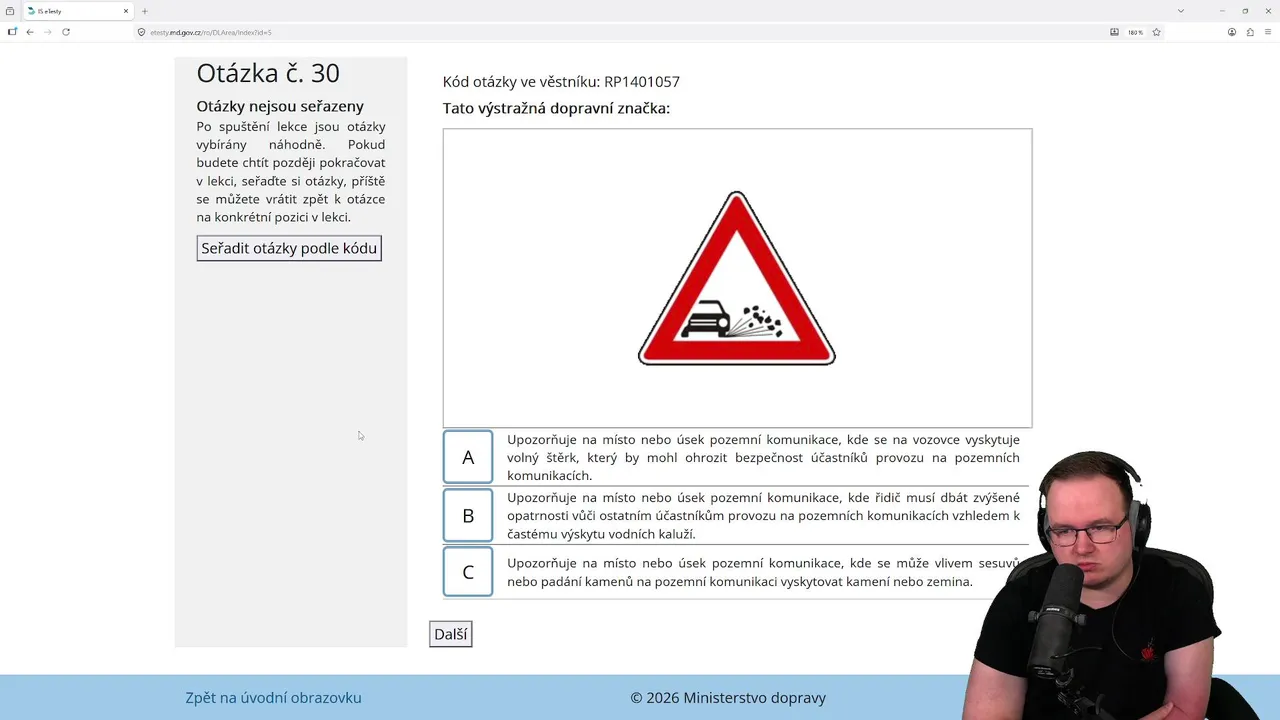Viewport: 1280px width, 720px height.
Task: Open the Firefox application menu
Action: (x=1268, y=32)
